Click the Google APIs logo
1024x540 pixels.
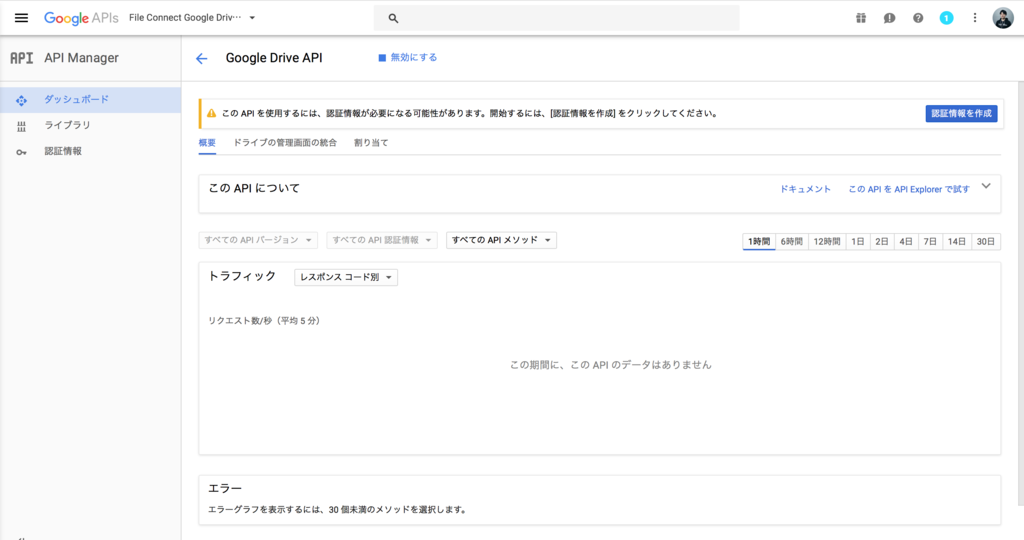click(81, 18)
